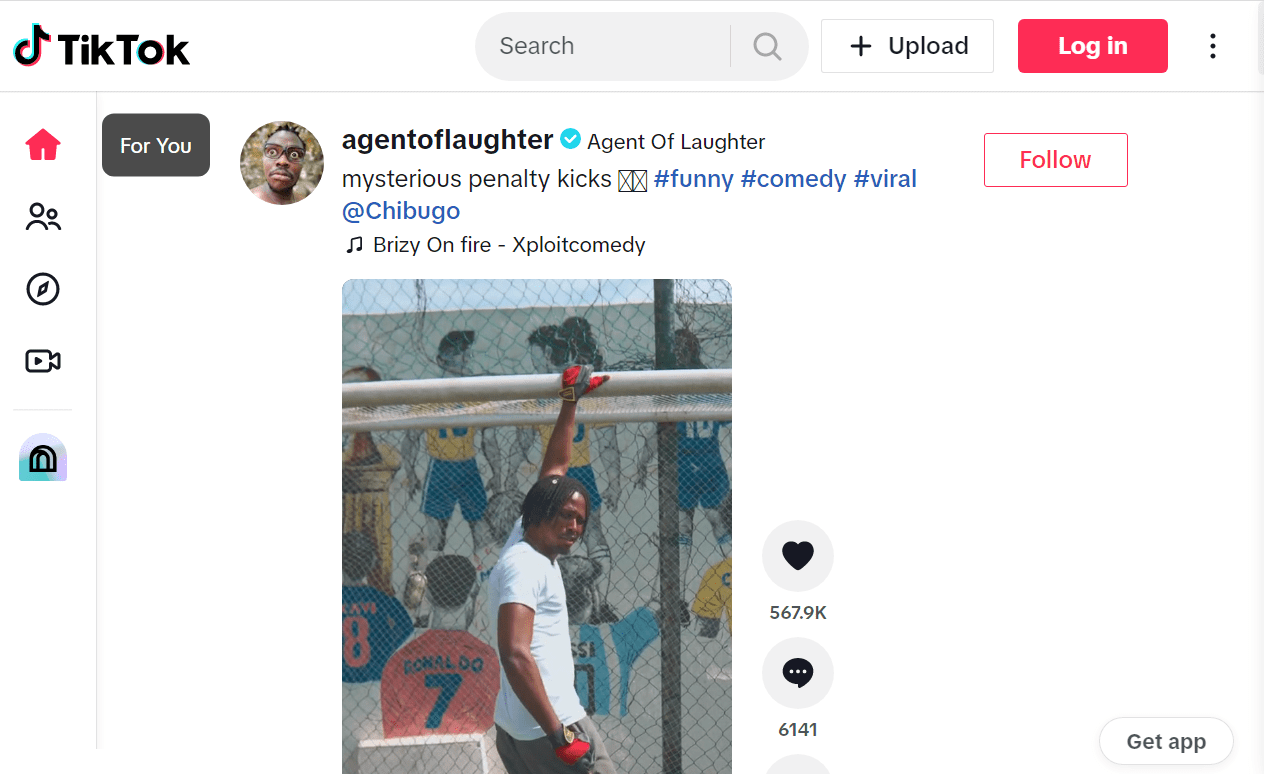The width and height of the screenshot is (1264, 774).
Task: Like the video with heart icon
Action: [x=797, y=555]
